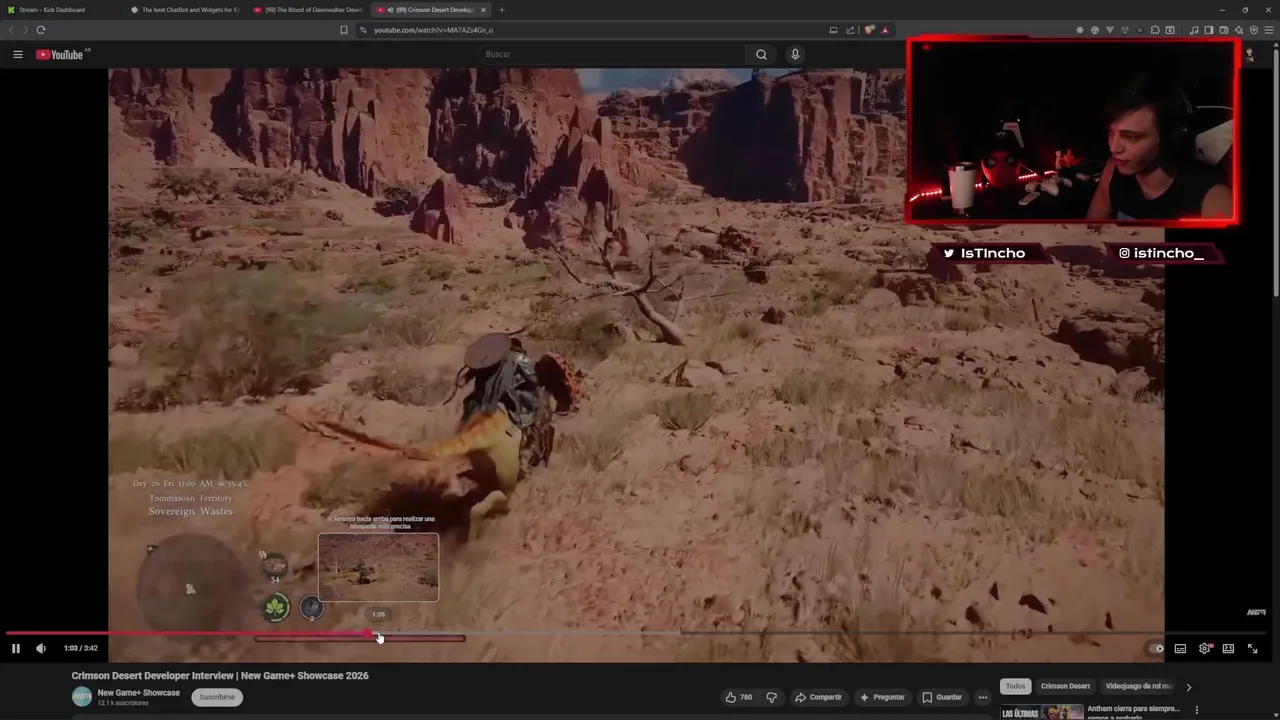The width and height of the screenshot is (1280, 720).
Task: Open the more actions ellipsis below the video
Action: pos(983,697)
